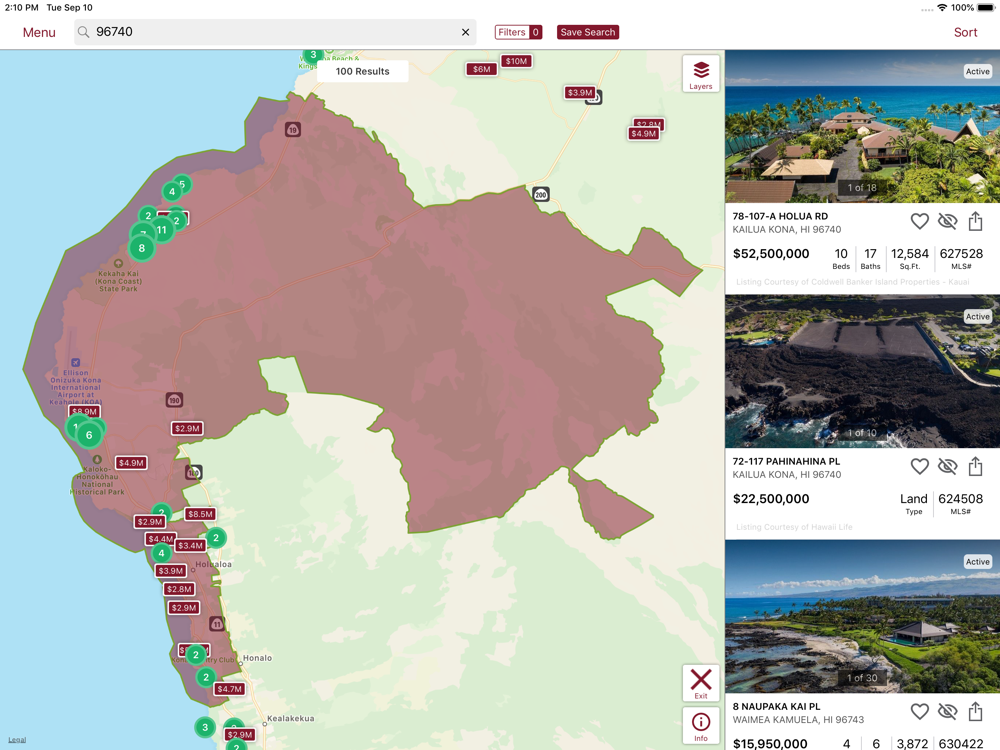Select the $4.4M map price marker
Screen dimensions: 1000x750
(x=160, y=539)
